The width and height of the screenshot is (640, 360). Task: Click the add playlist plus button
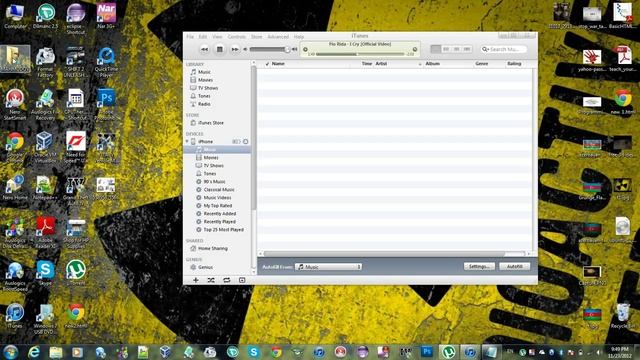pyautogui.click(x=196, y=280)
